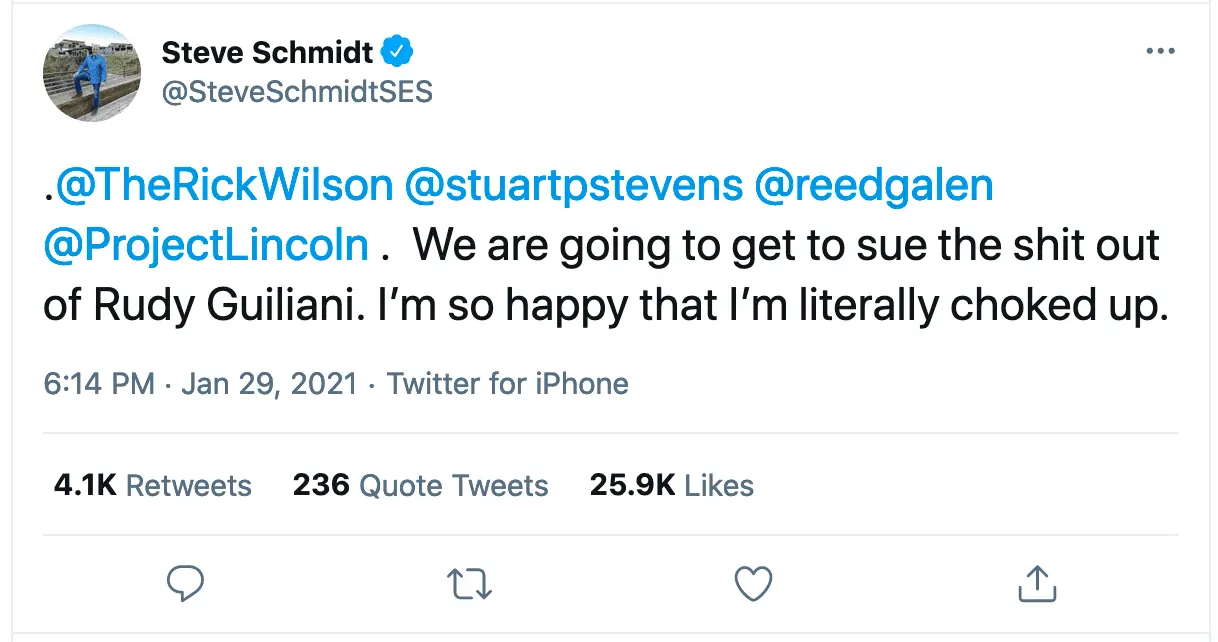1218x642 pixels.
Task: Open the Twitter for iPhone source link
Action: pyautogui.click(x=508, y=384)
